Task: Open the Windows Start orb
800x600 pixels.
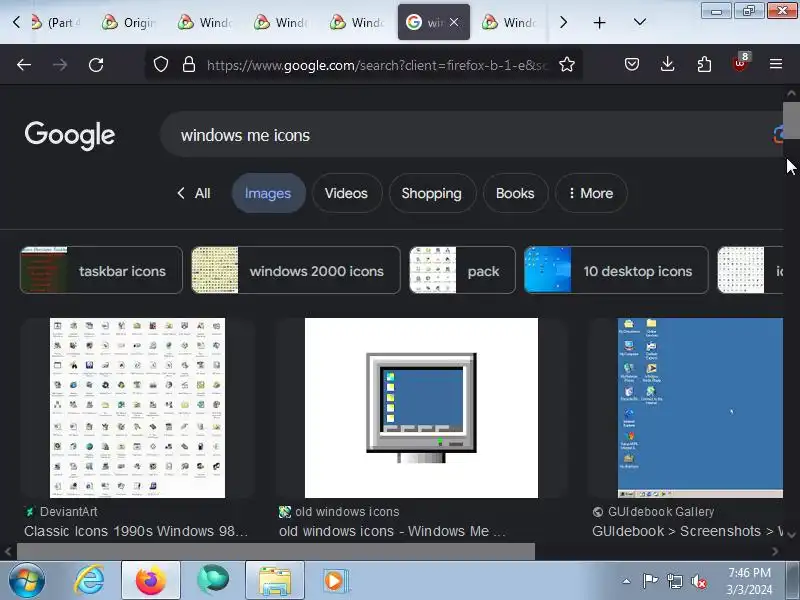Action: click(26, 581)
